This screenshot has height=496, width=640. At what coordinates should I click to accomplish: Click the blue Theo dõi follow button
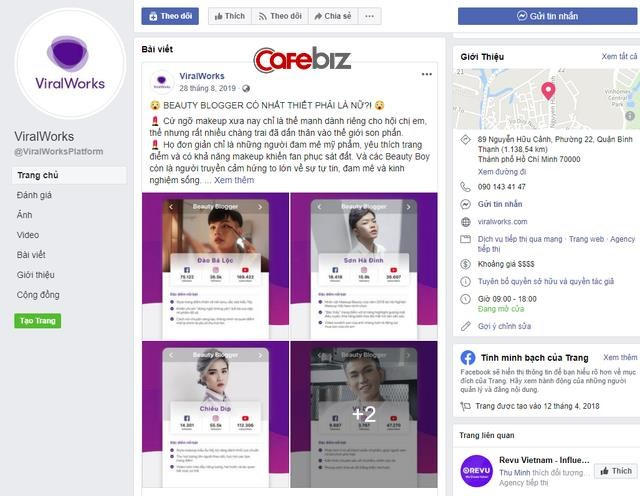(170, 16)
